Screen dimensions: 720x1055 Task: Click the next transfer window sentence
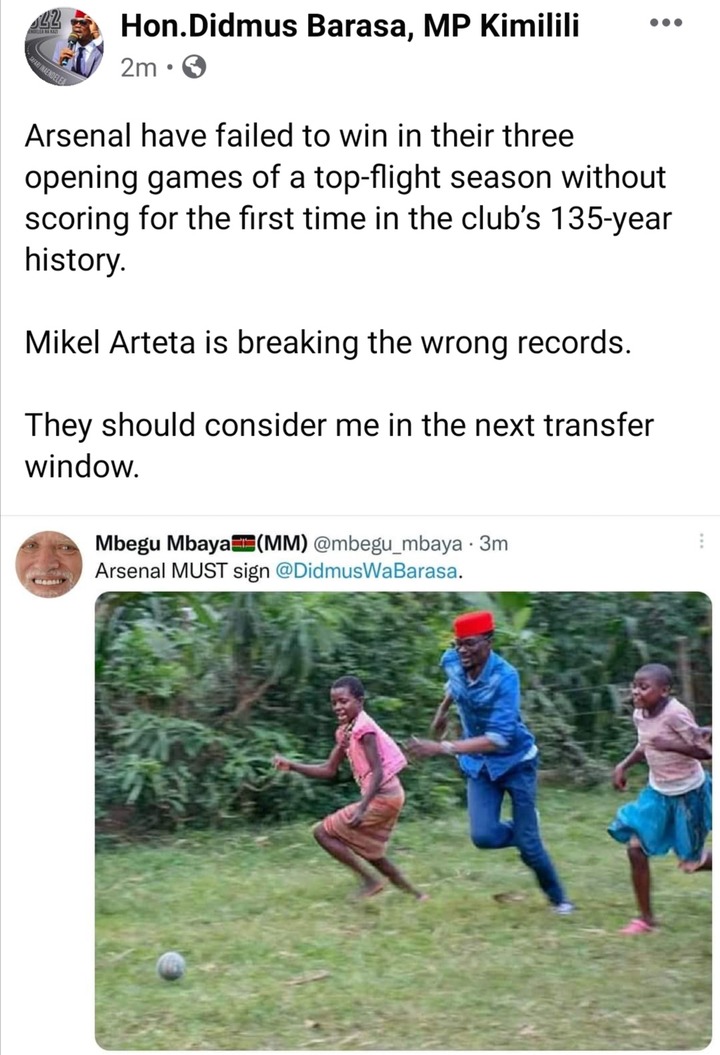(339, 445)
